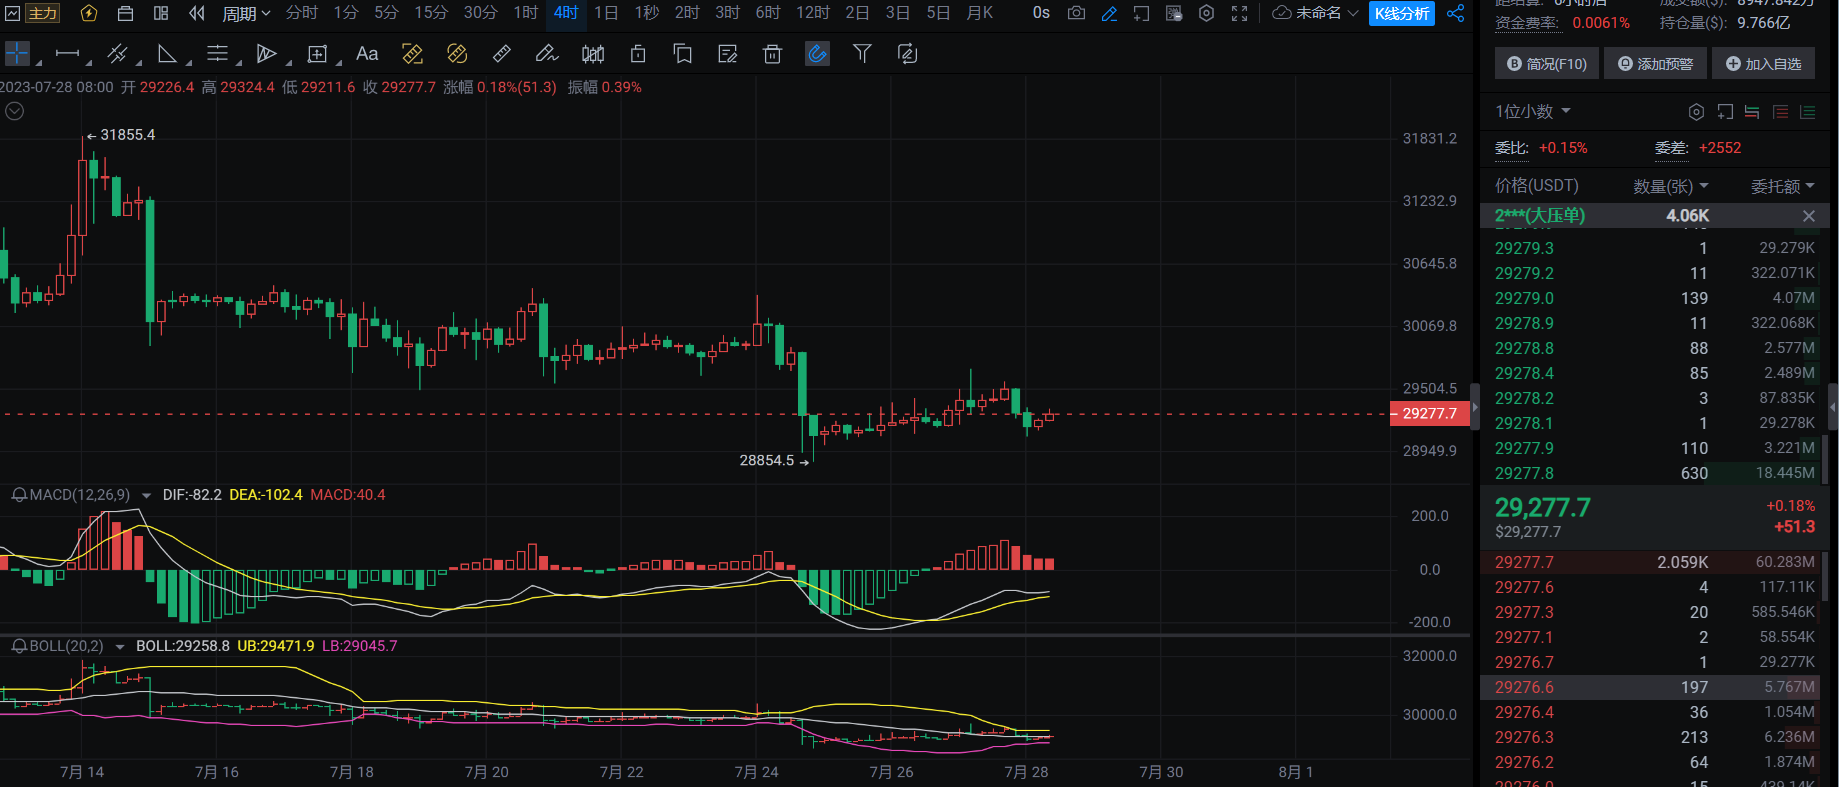Toggle the magnet snap mode
The width and height of the screenshot is (1839, 787).
click(x=817, y=54)
